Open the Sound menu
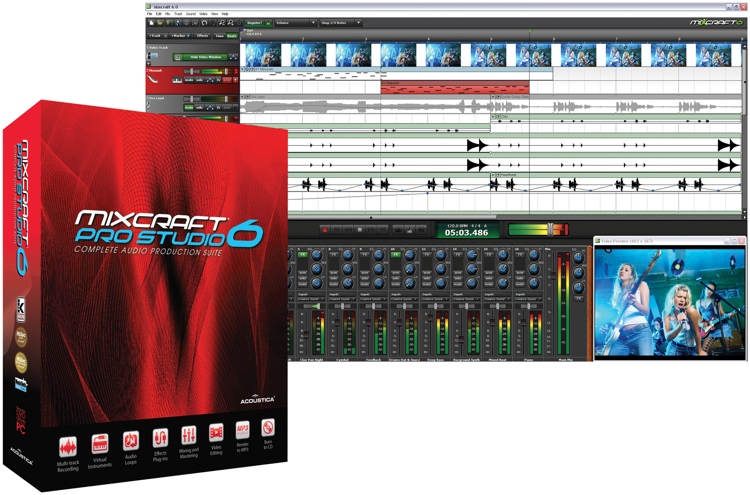This screenshot has width=750, height=495. (188, 13)
